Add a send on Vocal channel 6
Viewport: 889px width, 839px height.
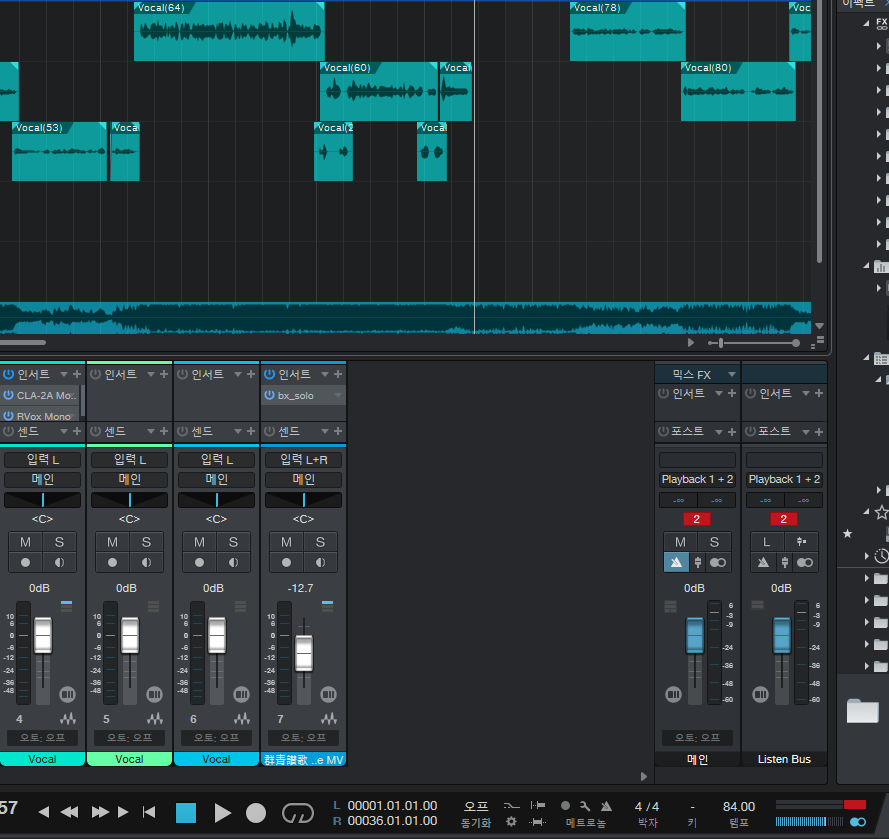click(x=251, y=431)
